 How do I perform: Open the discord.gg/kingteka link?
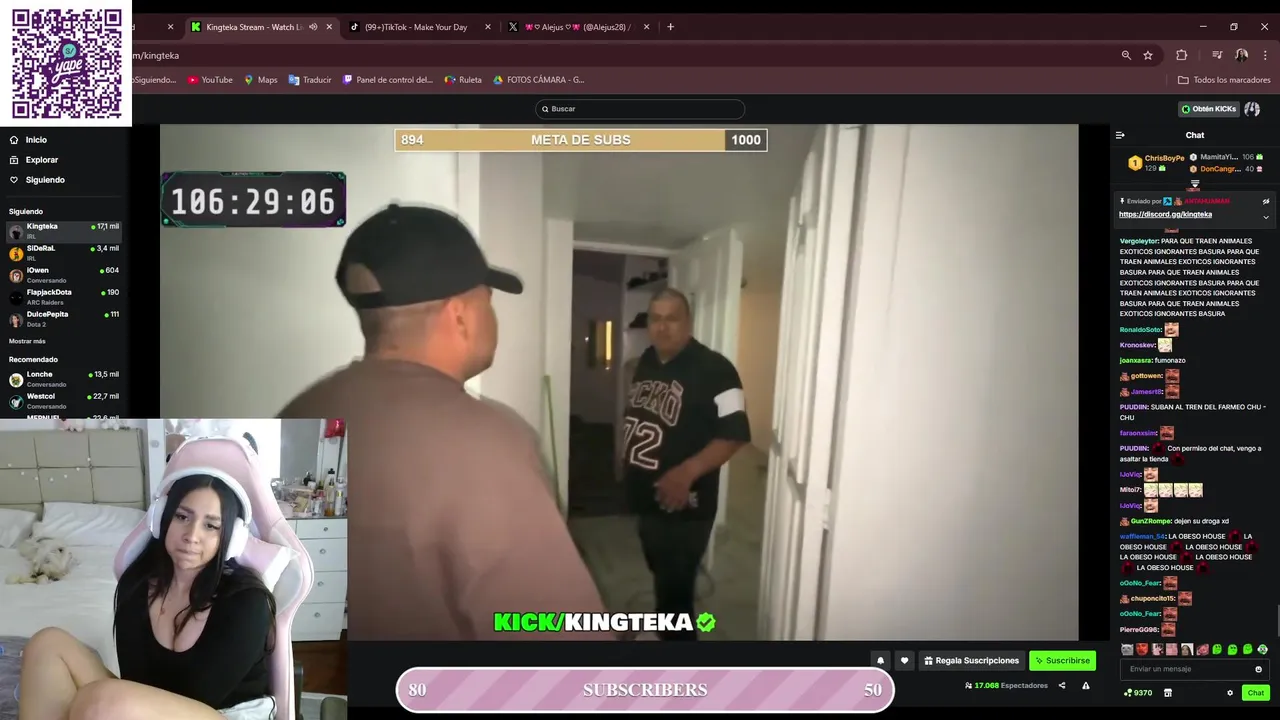coord(1165,214)
